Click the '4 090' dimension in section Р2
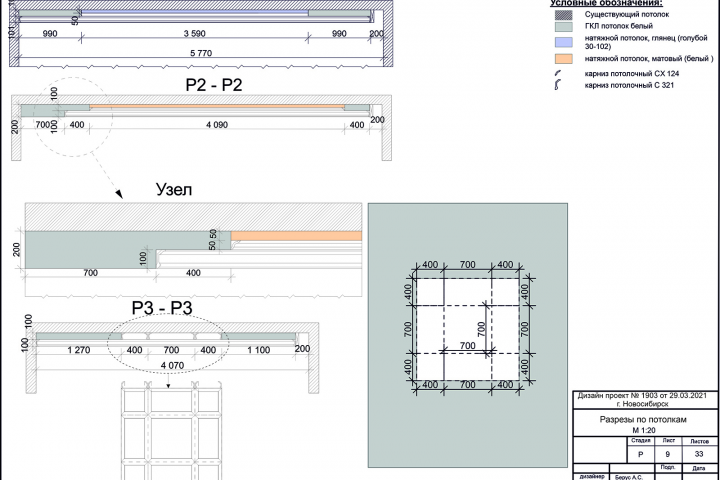The width and height of the screenshot is (720, 480). pyautogui.click(x=217, y=125)
